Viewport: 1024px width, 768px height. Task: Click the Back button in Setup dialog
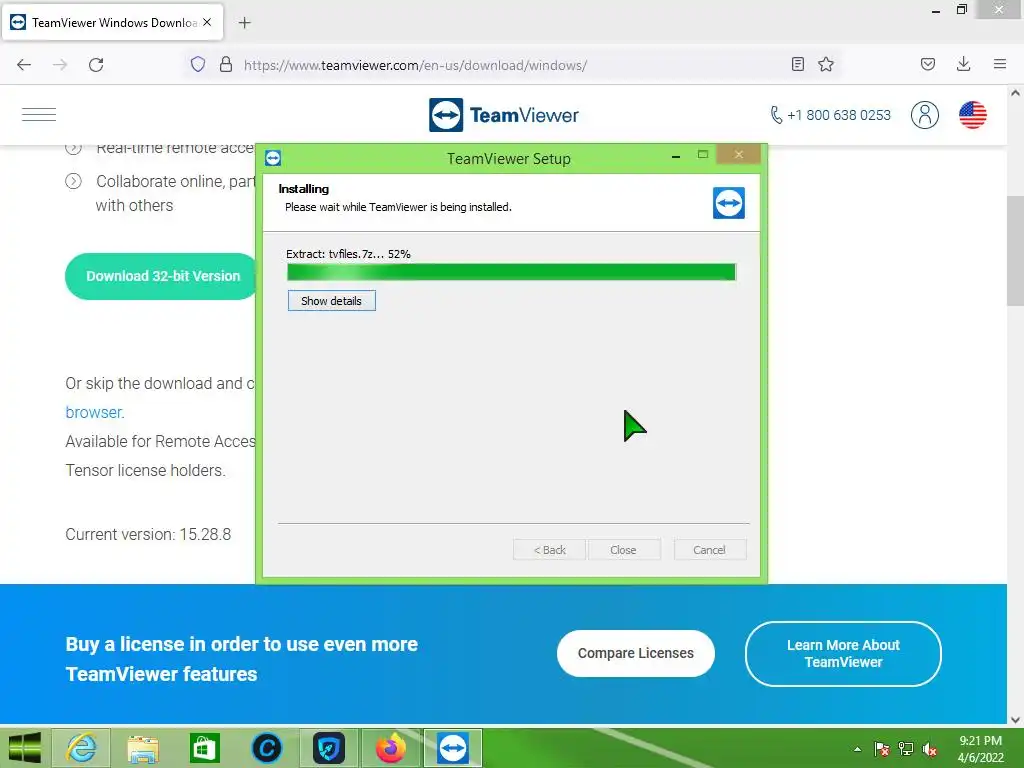point(549,550)
